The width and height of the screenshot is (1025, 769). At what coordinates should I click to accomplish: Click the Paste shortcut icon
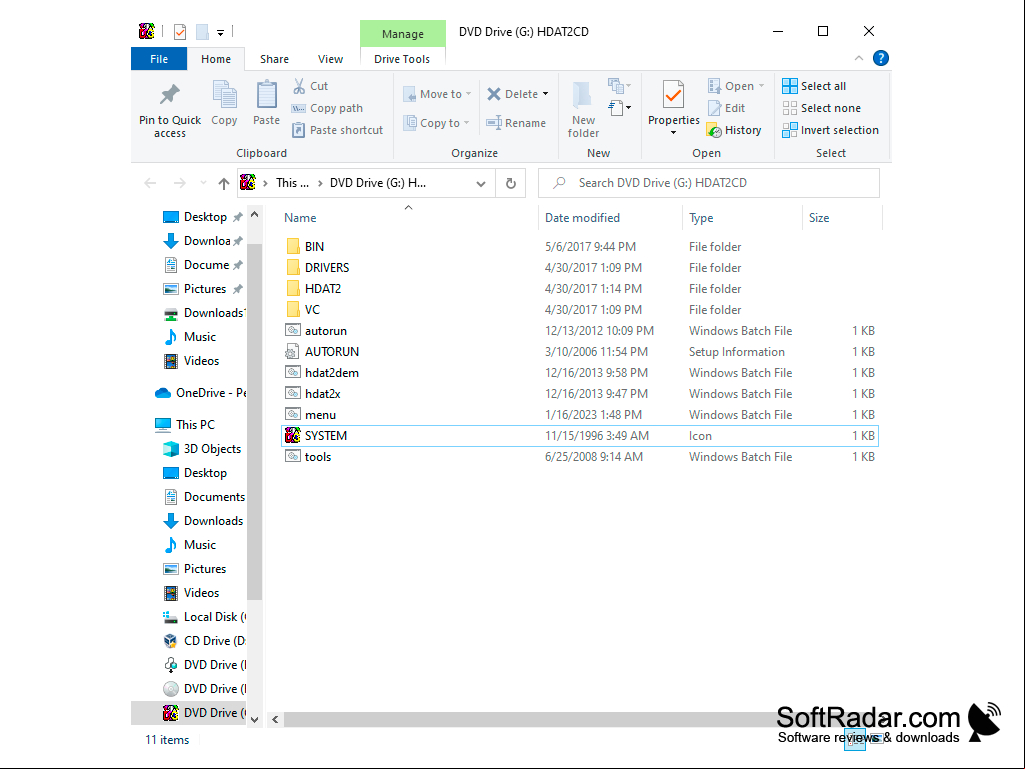click(x=299, y=130)
